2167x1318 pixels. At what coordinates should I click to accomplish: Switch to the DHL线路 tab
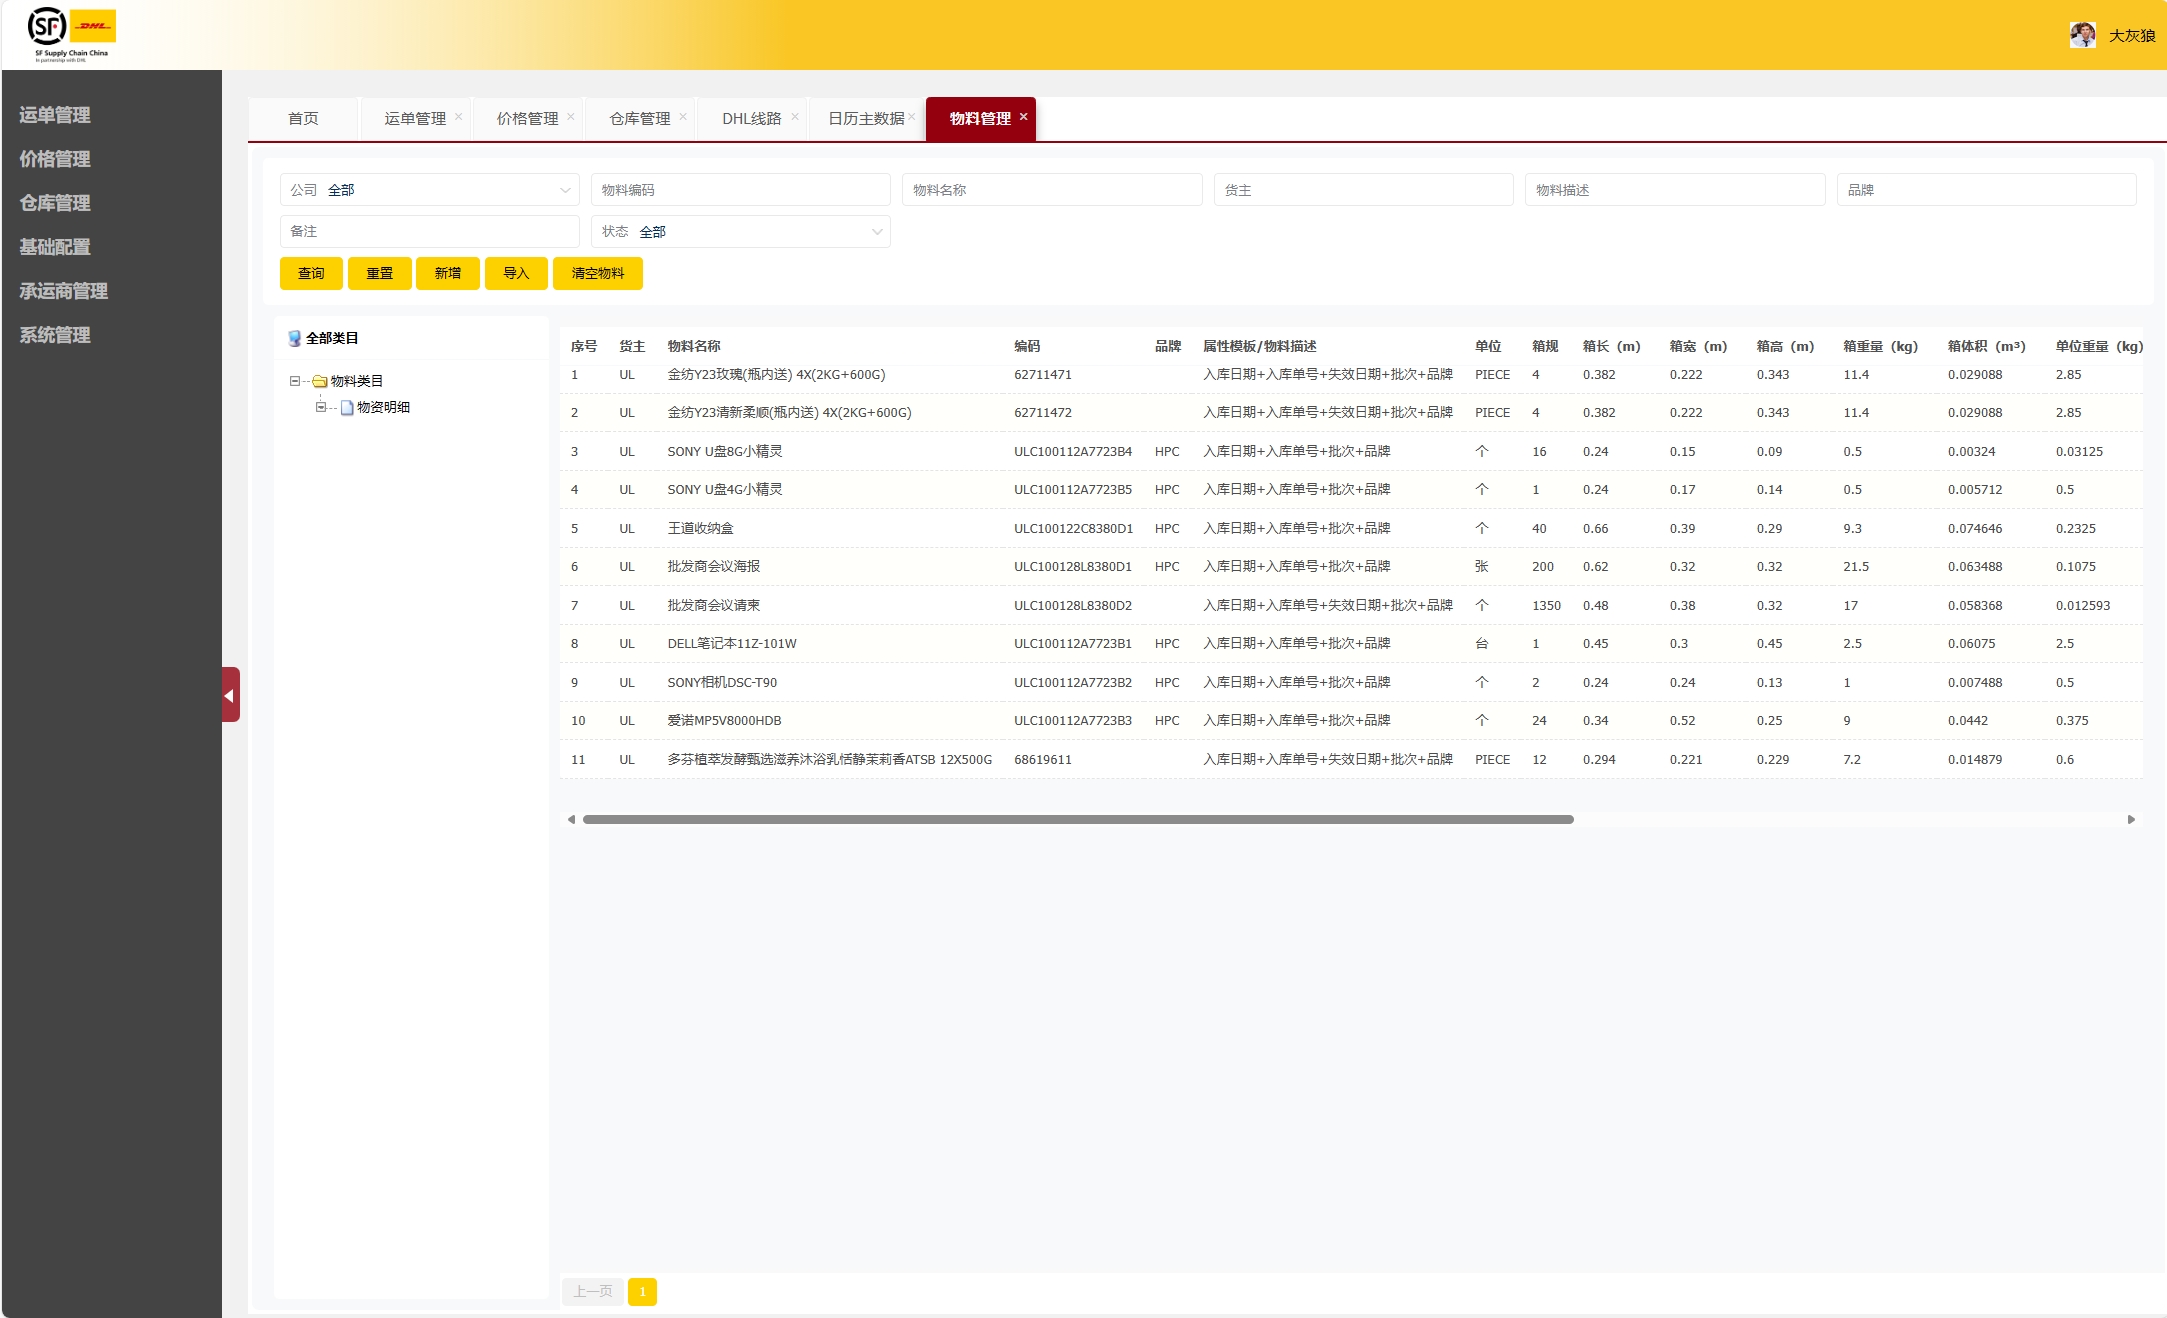[x=752, y=118]
